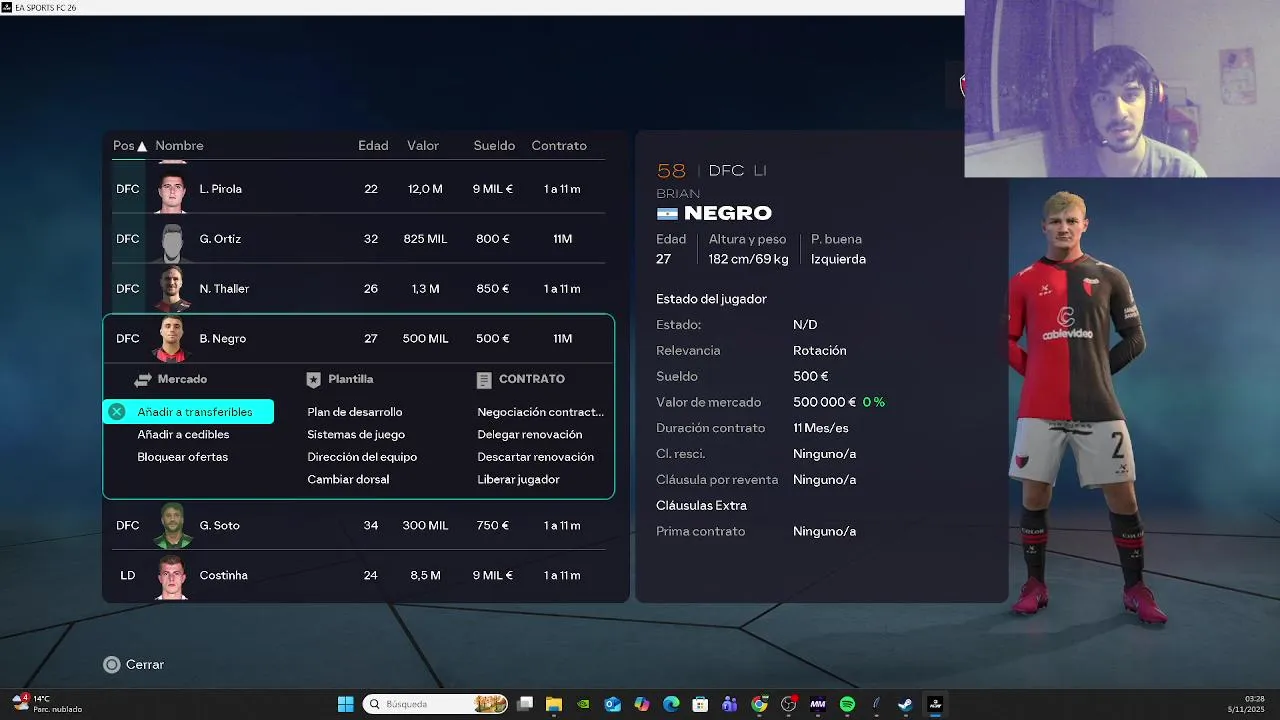Viewport: 1280px width, 720px height.
Task: Click the 8,5 M value cell
Action: 425,576
